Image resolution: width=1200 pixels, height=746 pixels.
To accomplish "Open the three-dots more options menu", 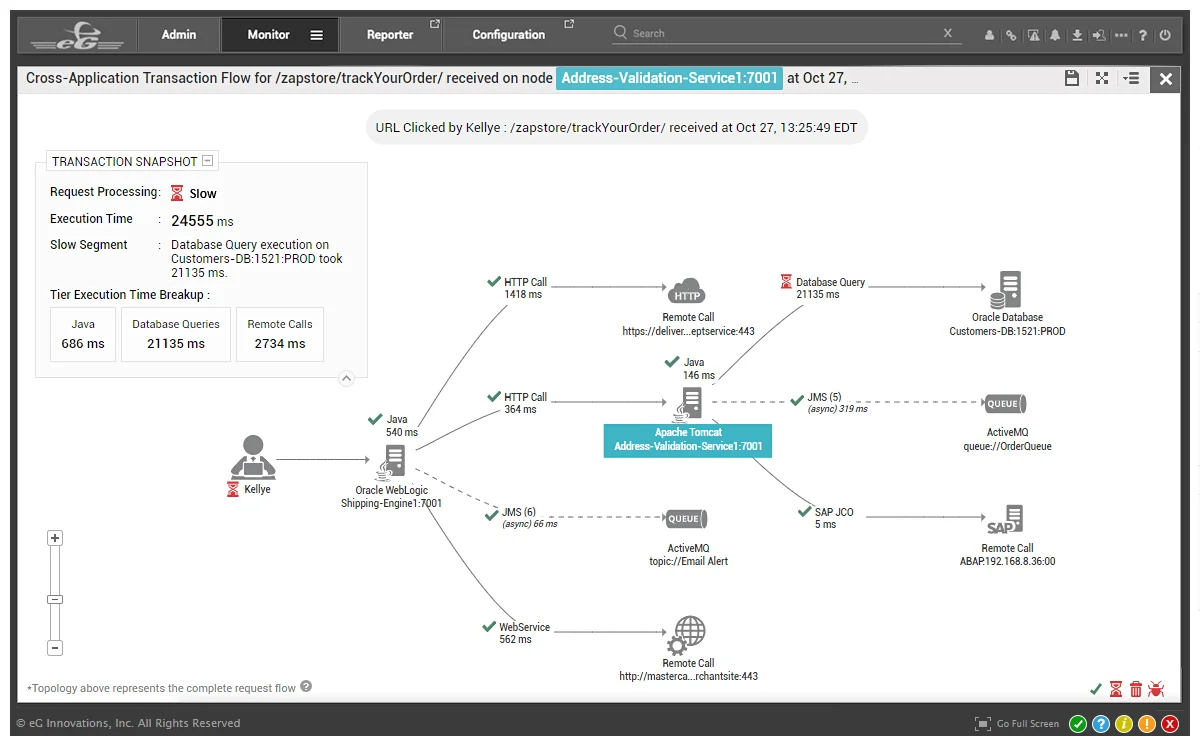I will point(1121,35).
